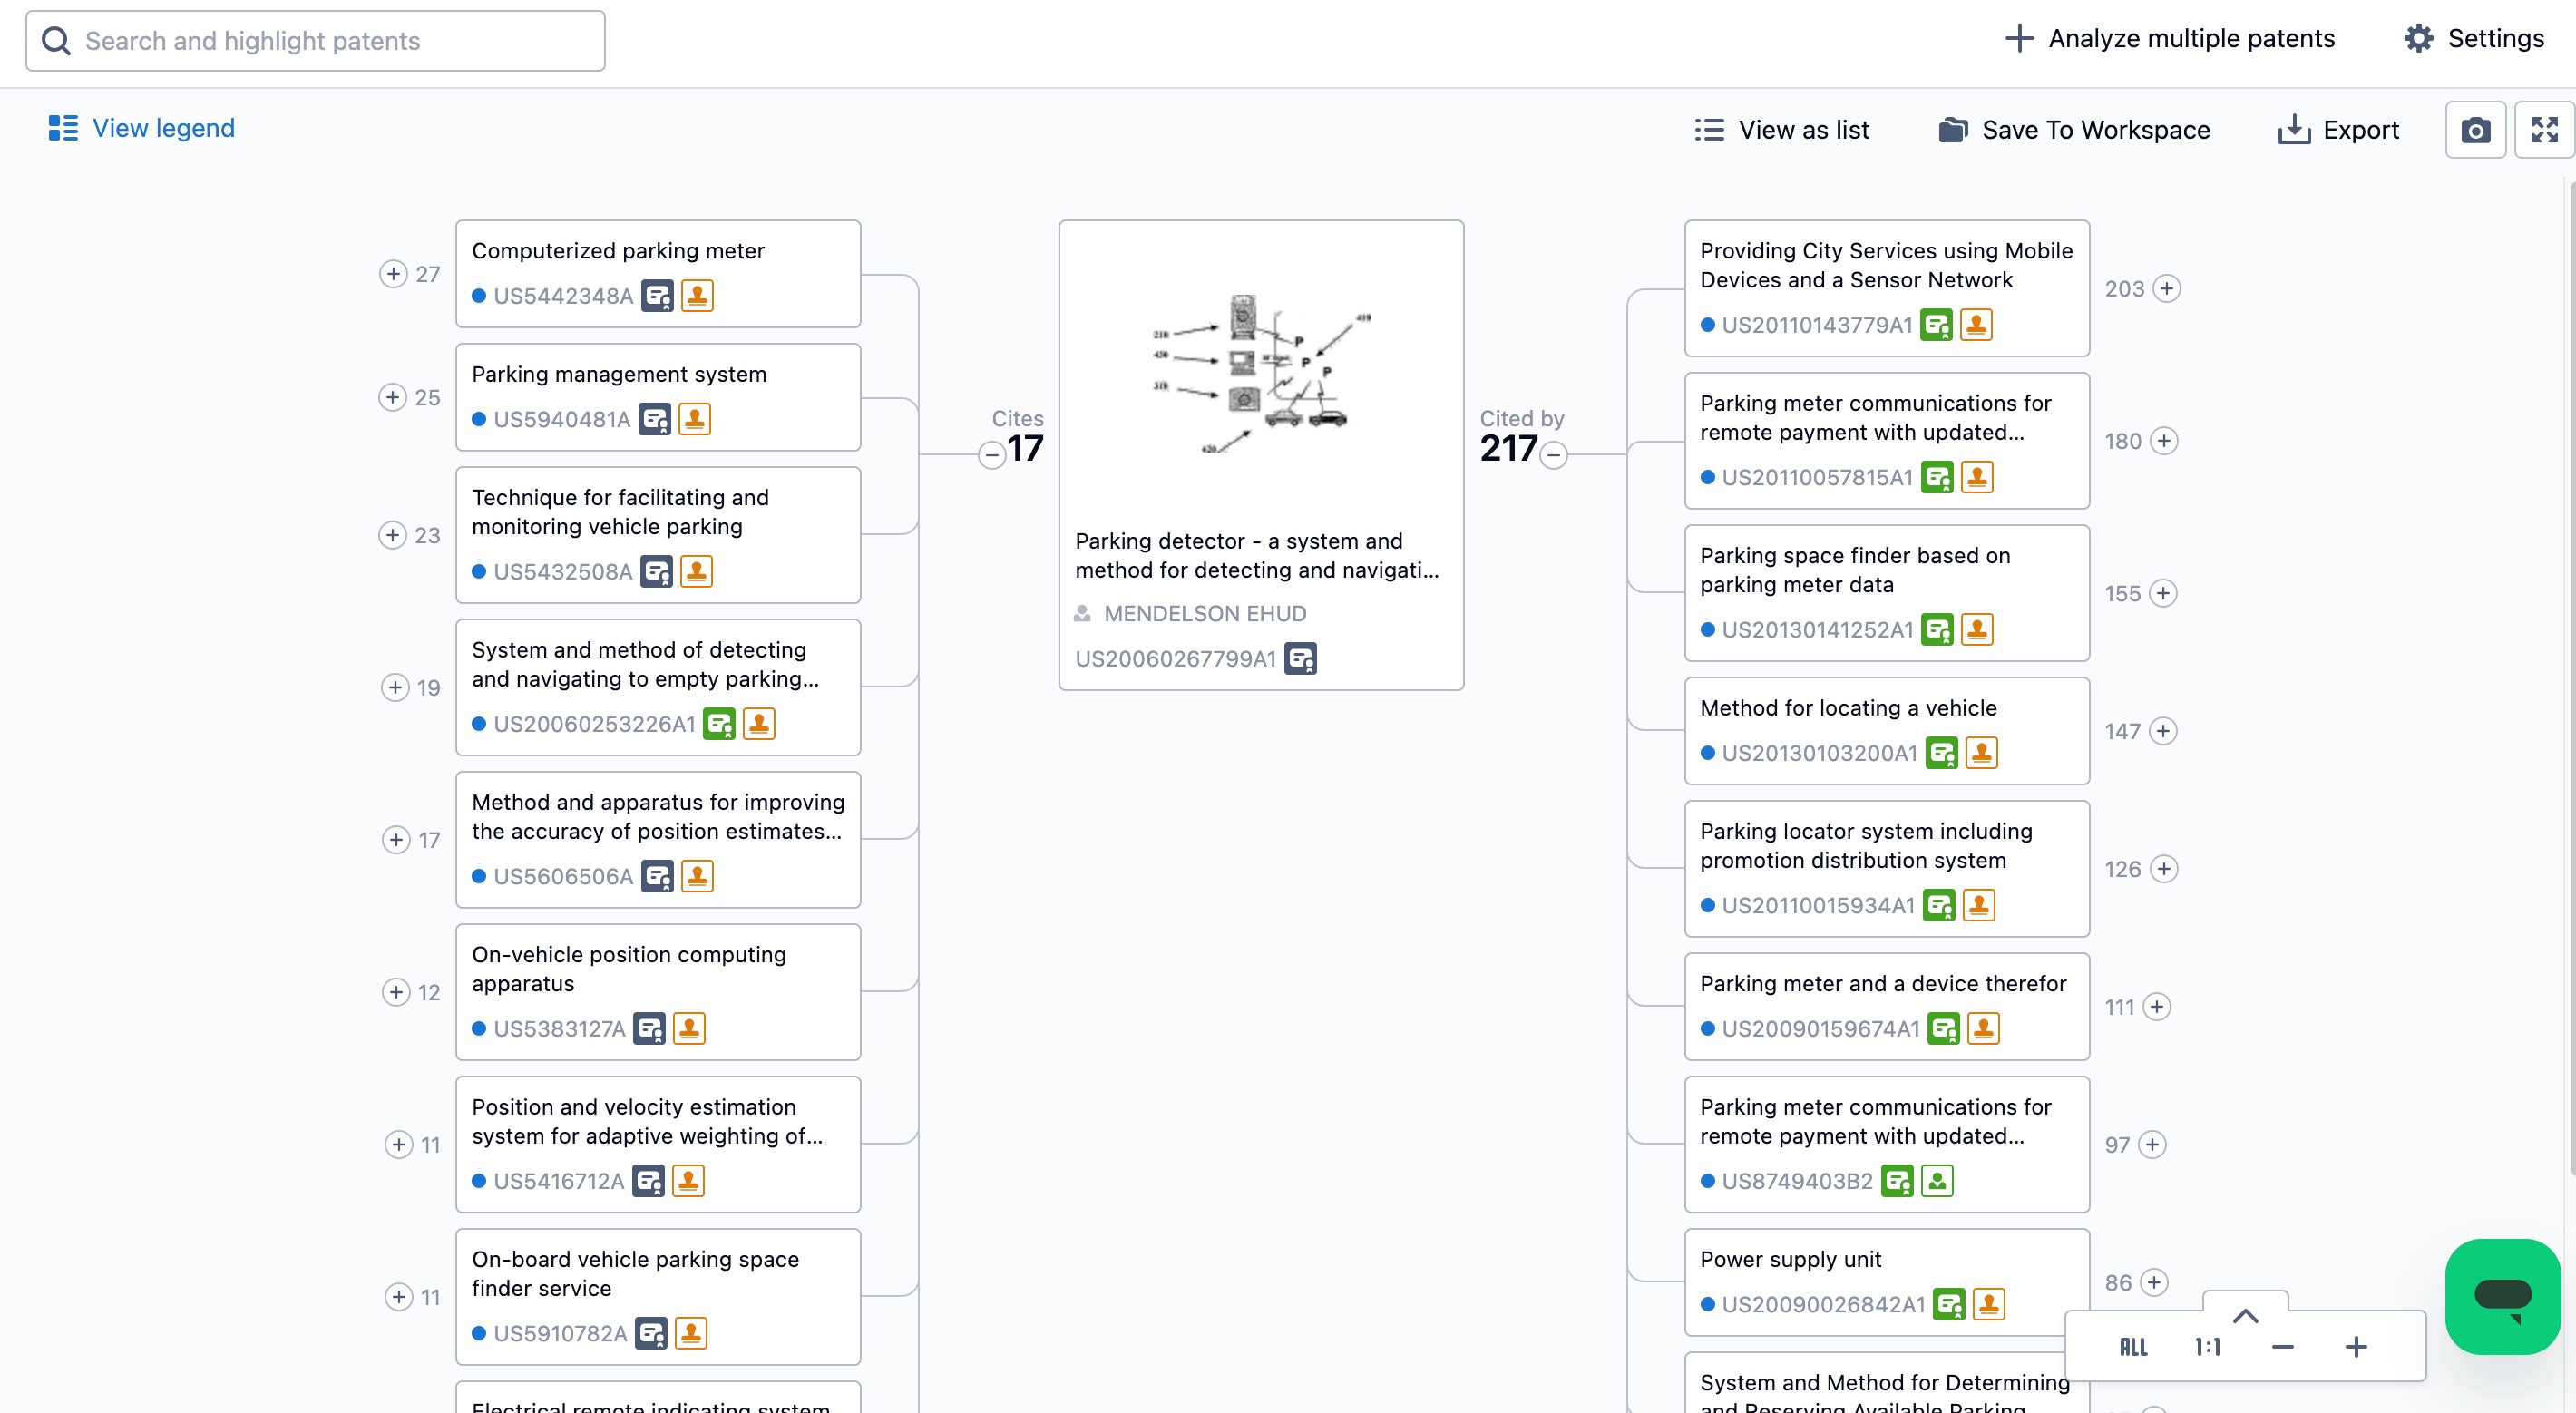This screenshot has height=1413, width=2576.
Task: Expand 155 citations of Parking space finder
Action: [2163, 594]
